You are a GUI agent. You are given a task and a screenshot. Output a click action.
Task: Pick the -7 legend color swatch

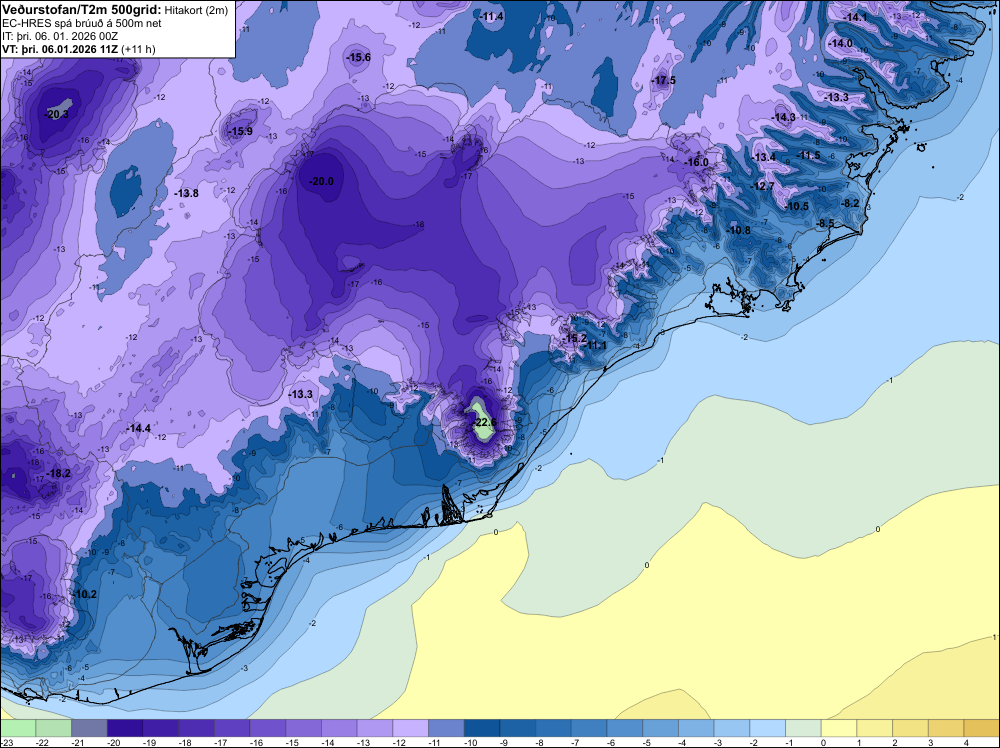[589, 728]
